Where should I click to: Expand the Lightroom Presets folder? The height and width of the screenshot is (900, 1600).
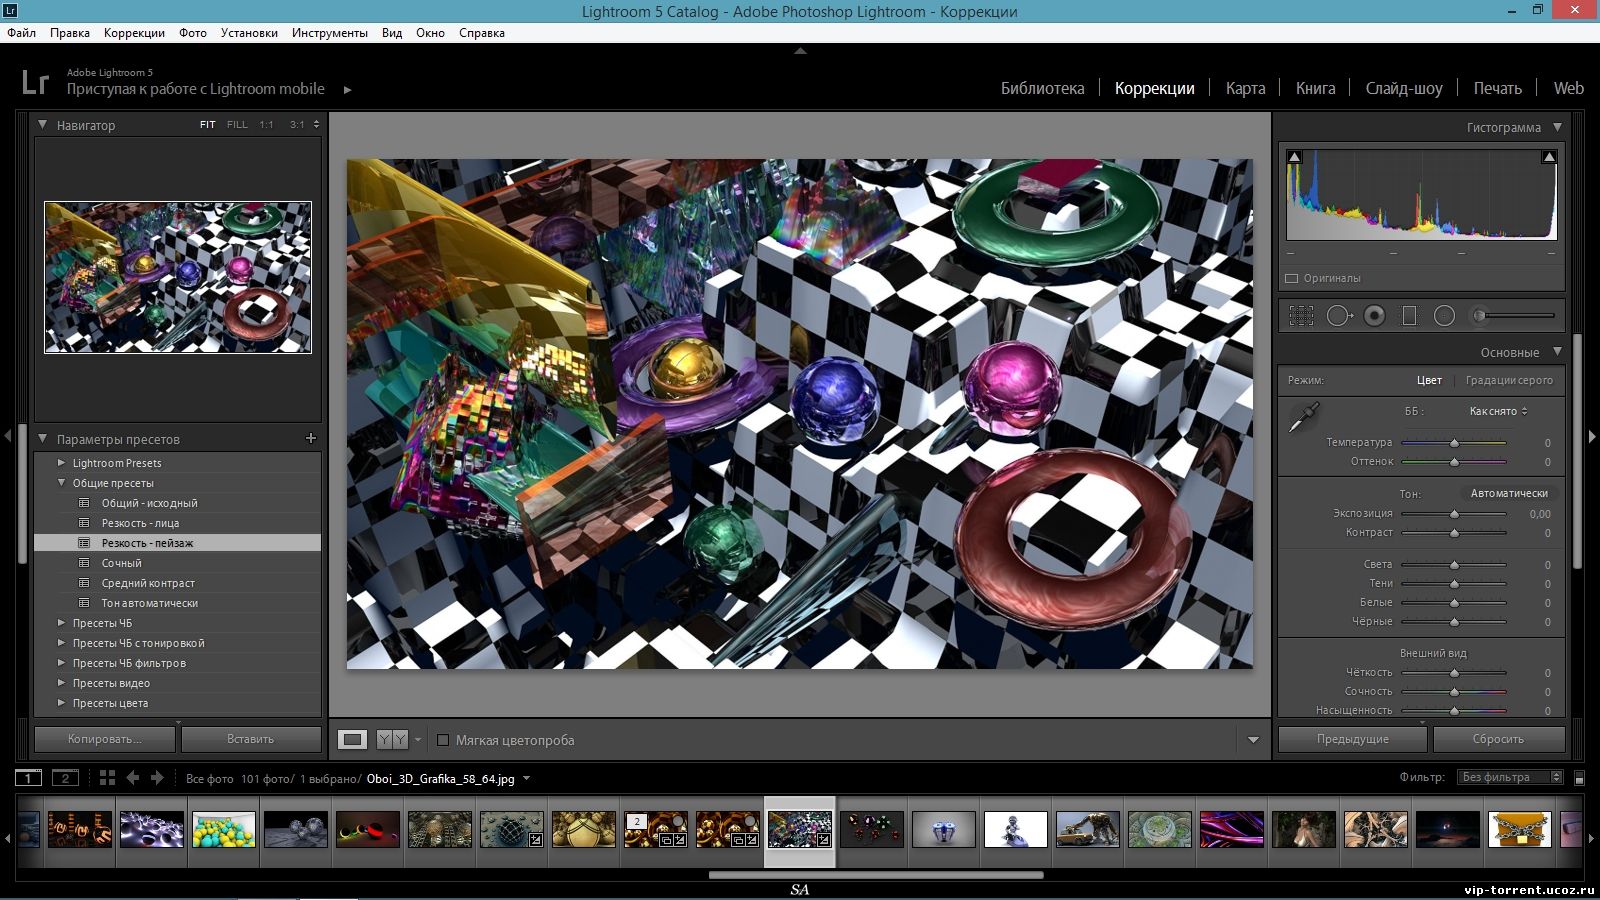61,463
